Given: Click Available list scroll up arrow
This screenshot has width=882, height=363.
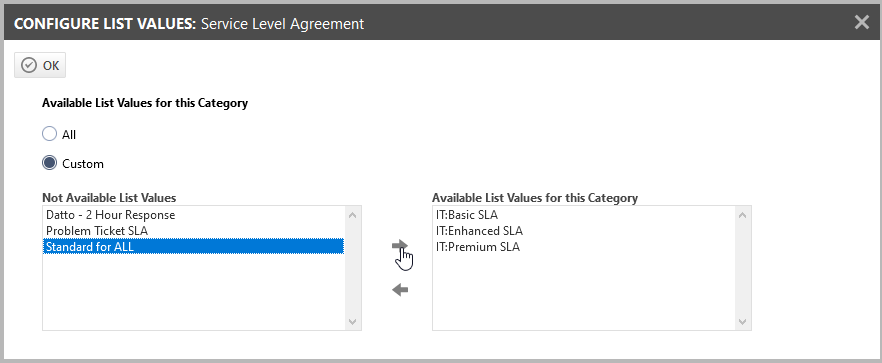Looking at the screenshot, I should coord(742,214).
